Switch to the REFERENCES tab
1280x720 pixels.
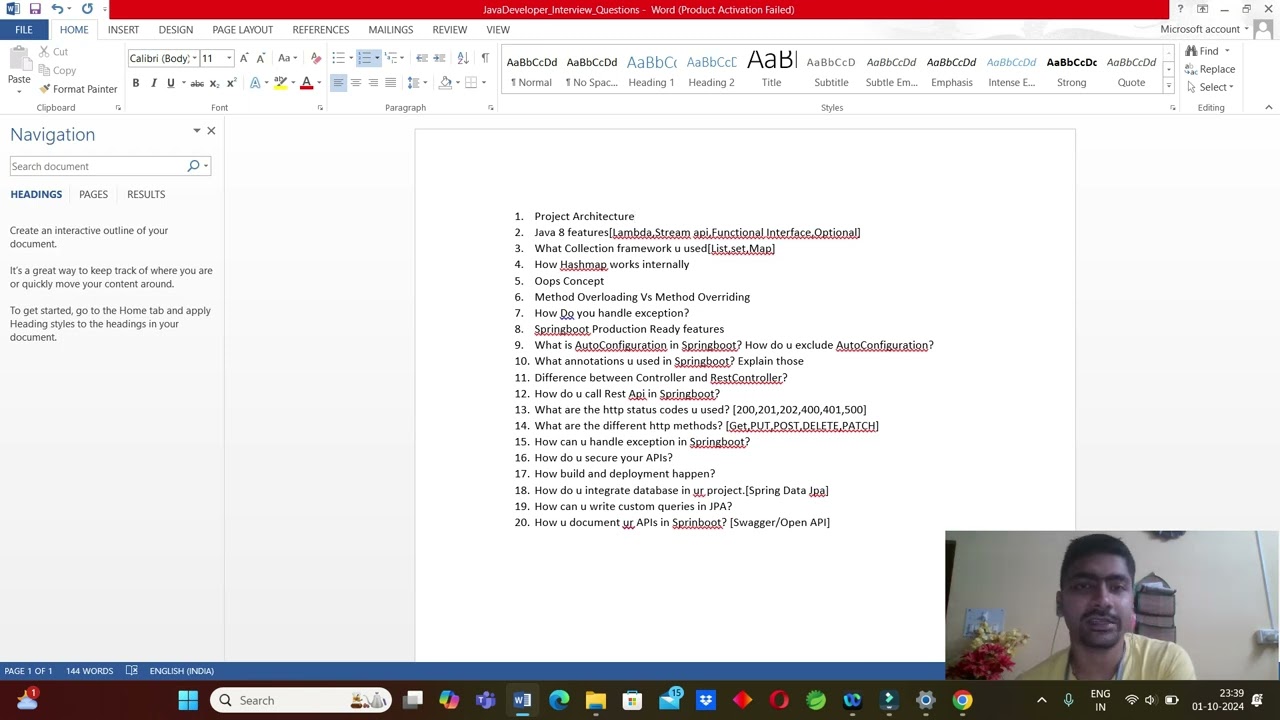(x=320, y=30)
